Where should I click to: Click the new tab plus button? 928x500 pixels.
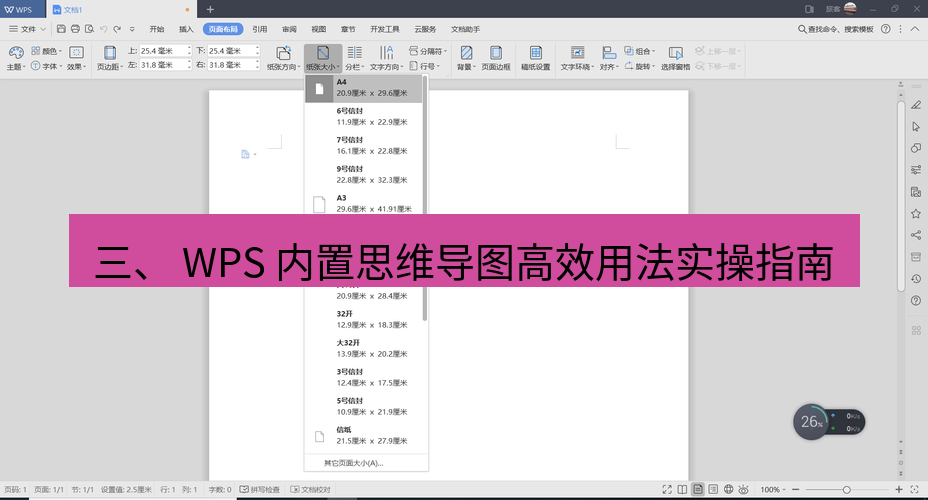tap(210, 9)
